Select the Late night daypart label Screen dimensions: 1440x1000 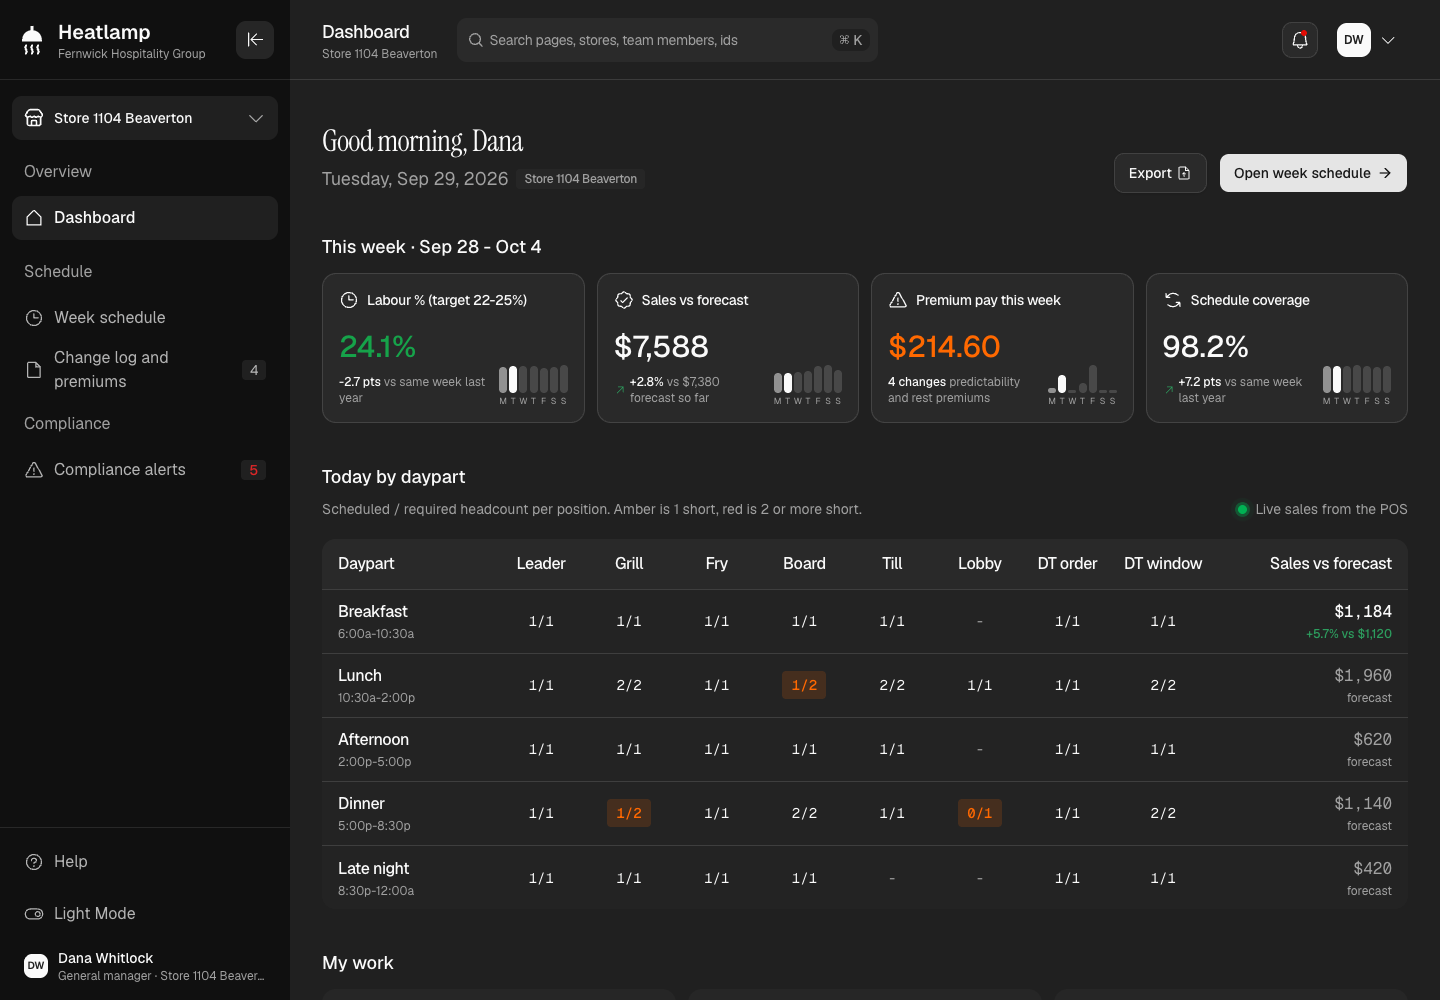click(374, 869)
